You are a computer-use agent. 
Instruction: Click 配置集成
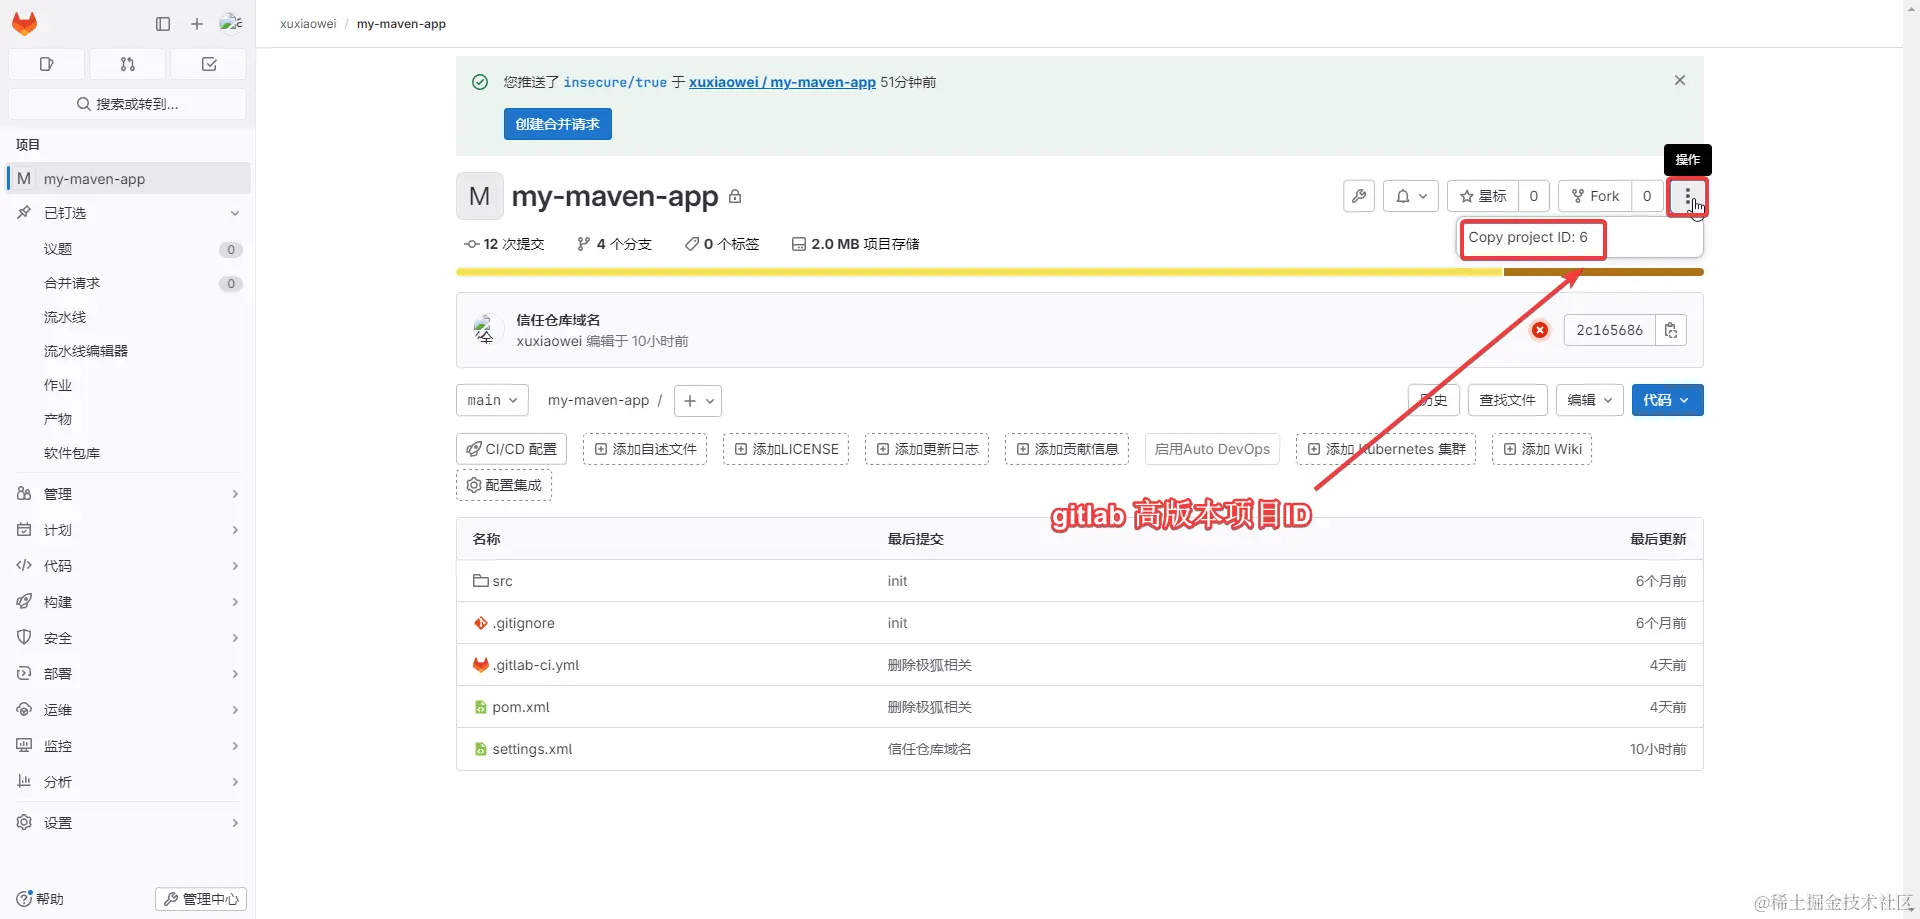[x=504, y=485]
